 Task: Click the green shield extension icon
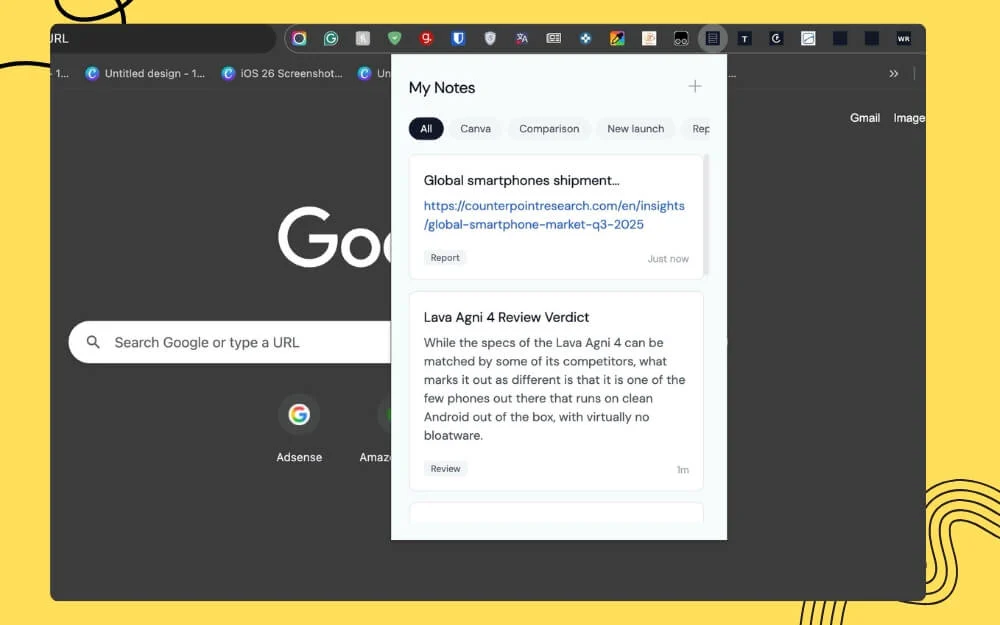394,37
